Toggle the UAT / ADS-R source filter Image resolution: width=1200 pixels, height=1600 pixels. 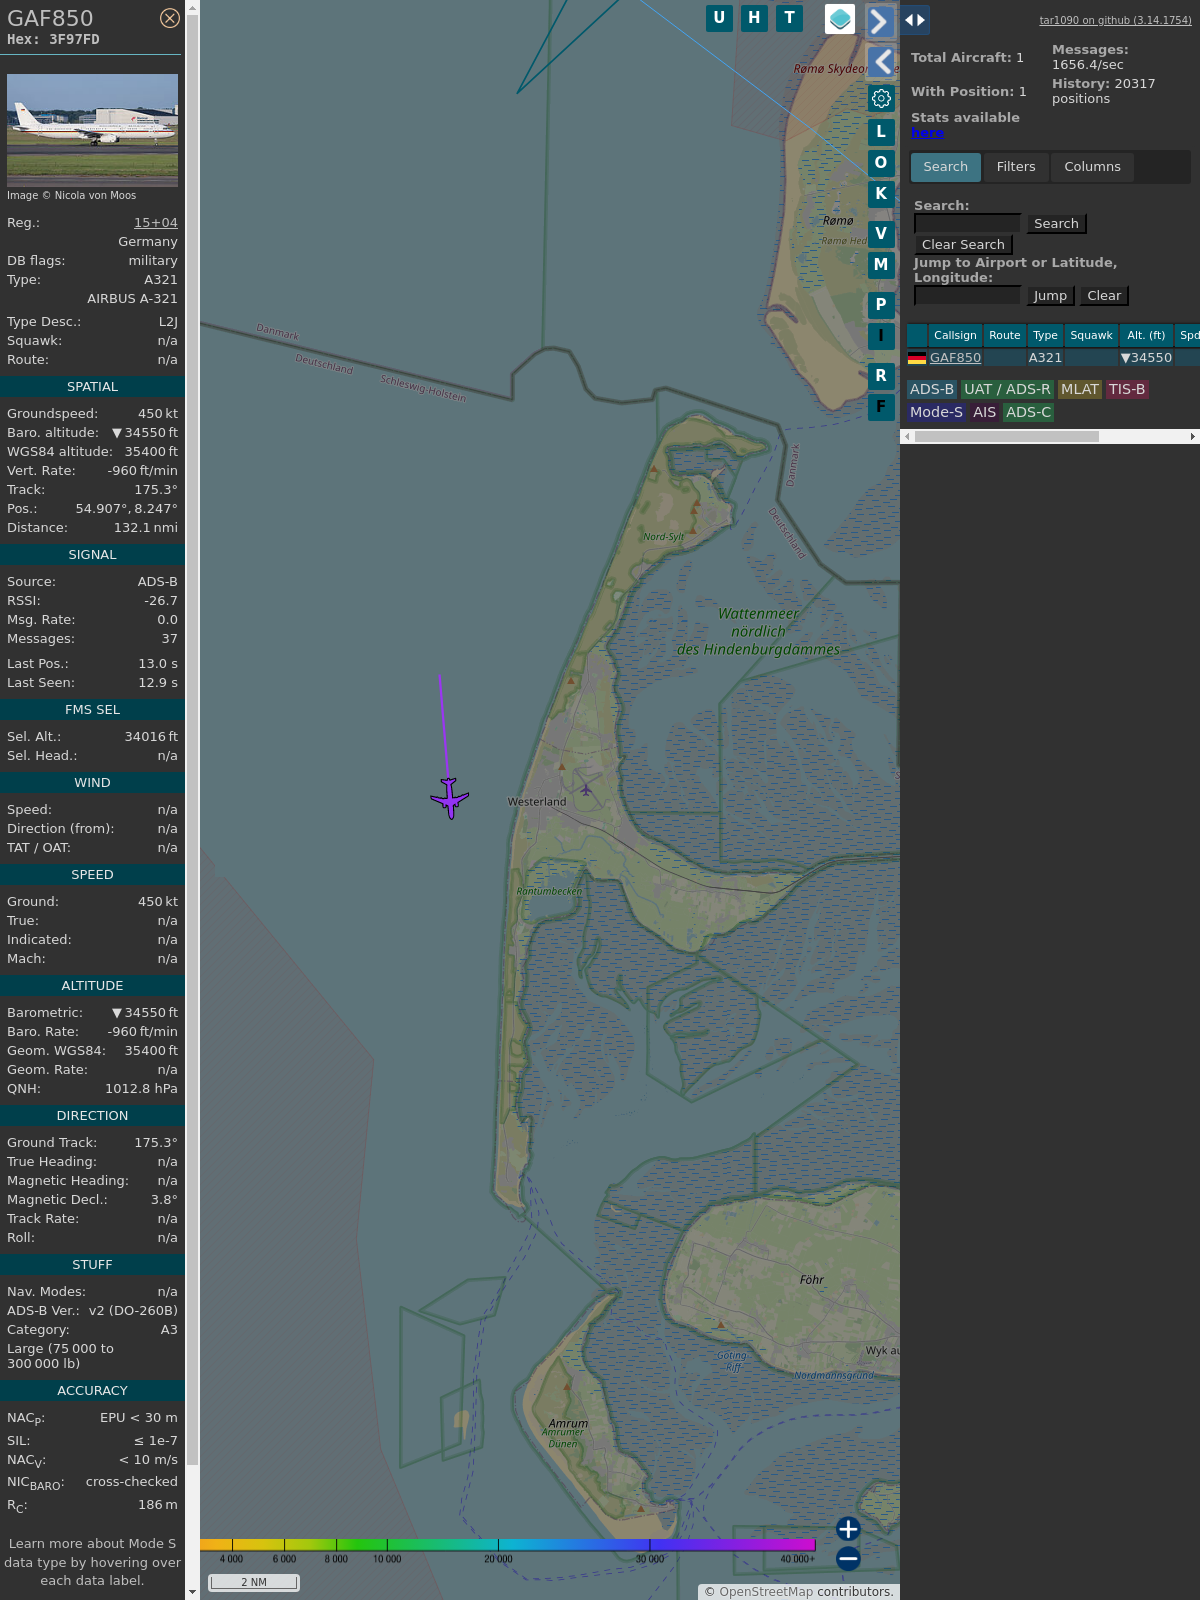point(1007,390)
